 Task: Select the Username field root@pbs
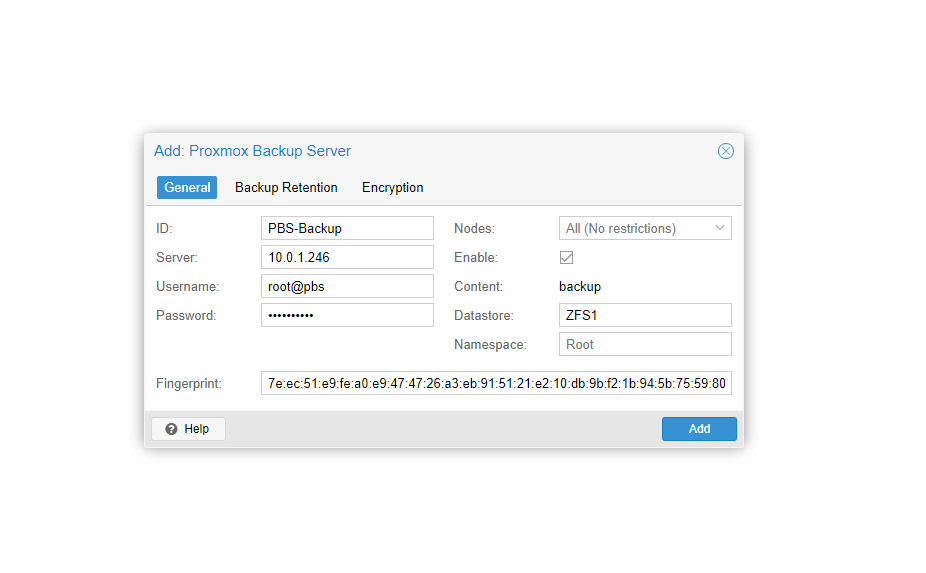point(346,287)
